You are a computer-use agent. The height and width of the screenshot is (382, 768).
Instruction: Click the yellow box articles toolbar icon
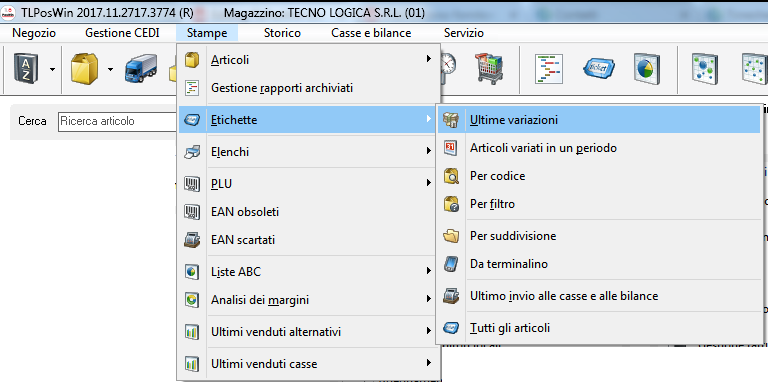85,69
